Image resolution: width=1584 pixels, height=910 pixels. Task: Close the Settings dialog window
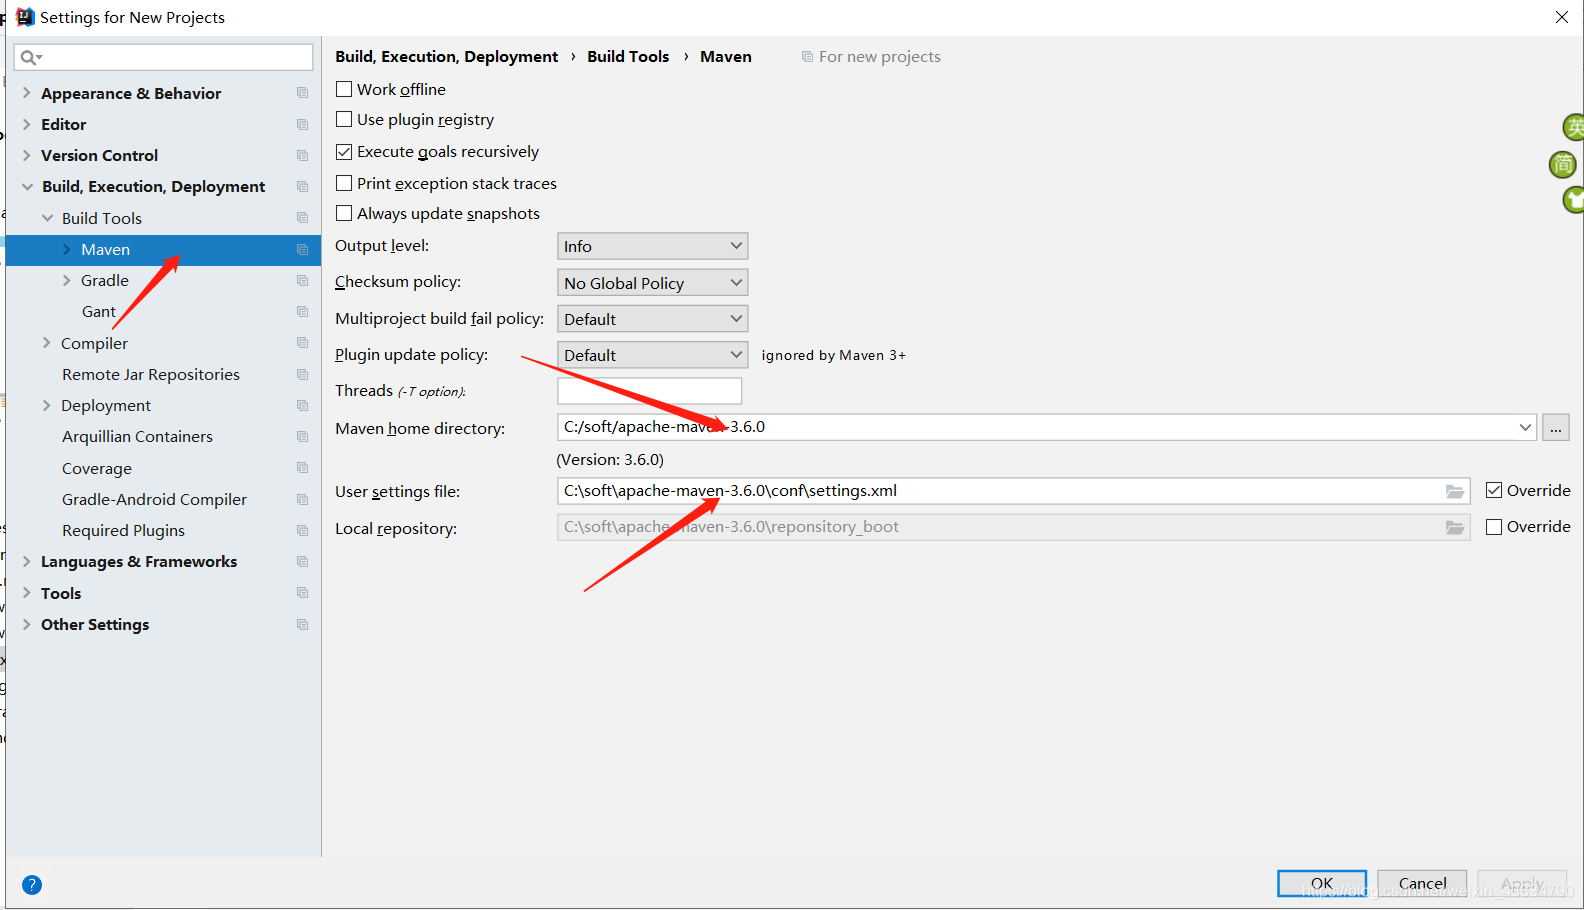tap(1562, 17)
